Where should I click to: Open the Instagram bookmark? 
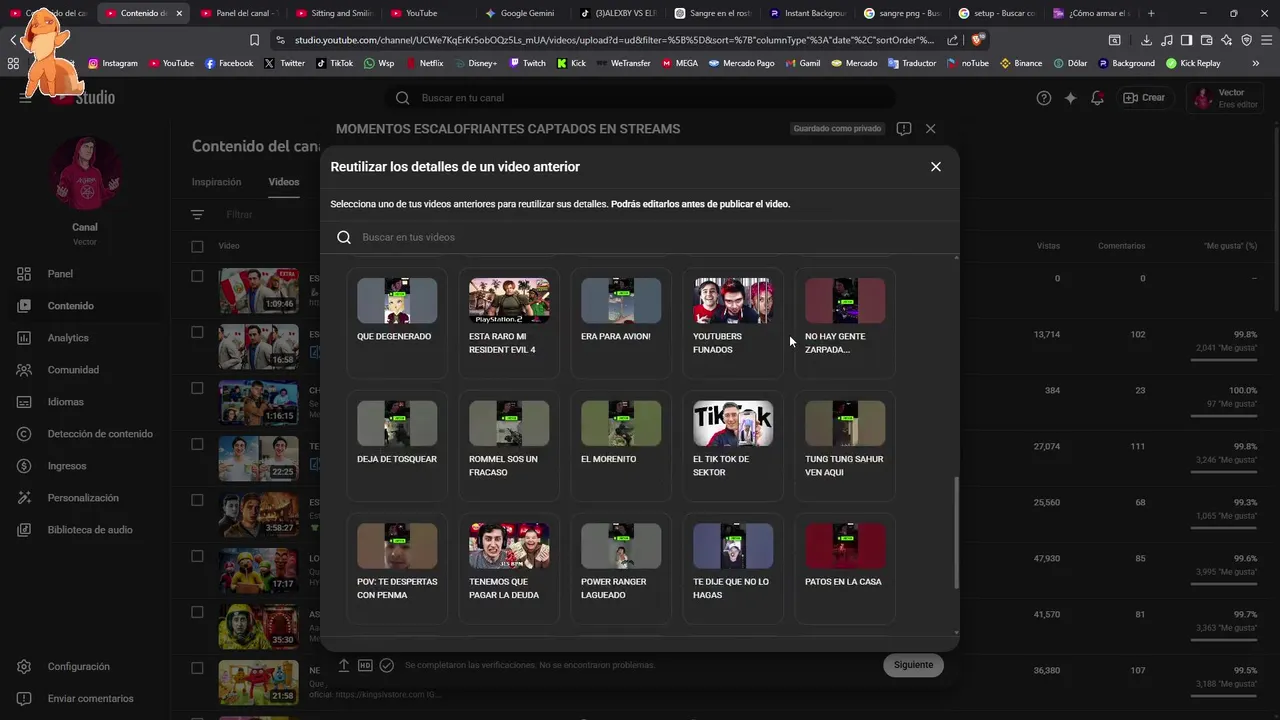pos(113,63)
